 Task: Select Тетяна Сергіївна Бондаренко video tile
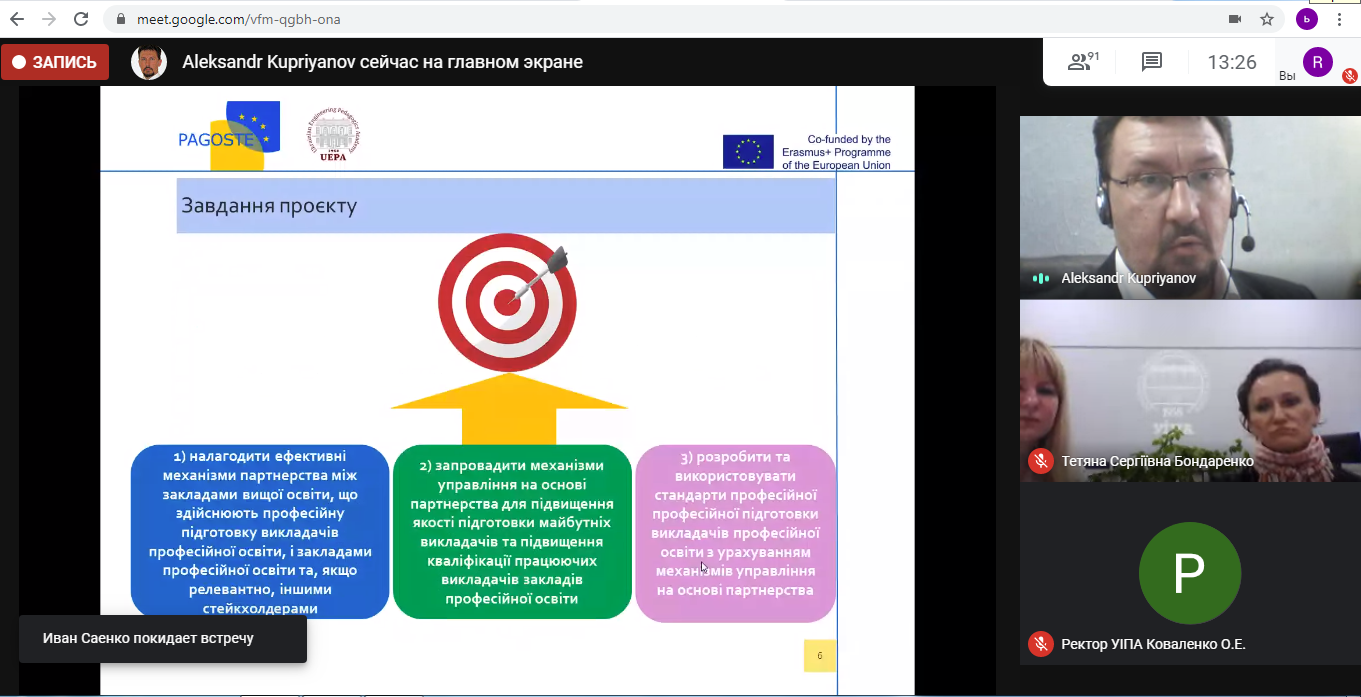pyautogui.click(x=1190, y=391)
